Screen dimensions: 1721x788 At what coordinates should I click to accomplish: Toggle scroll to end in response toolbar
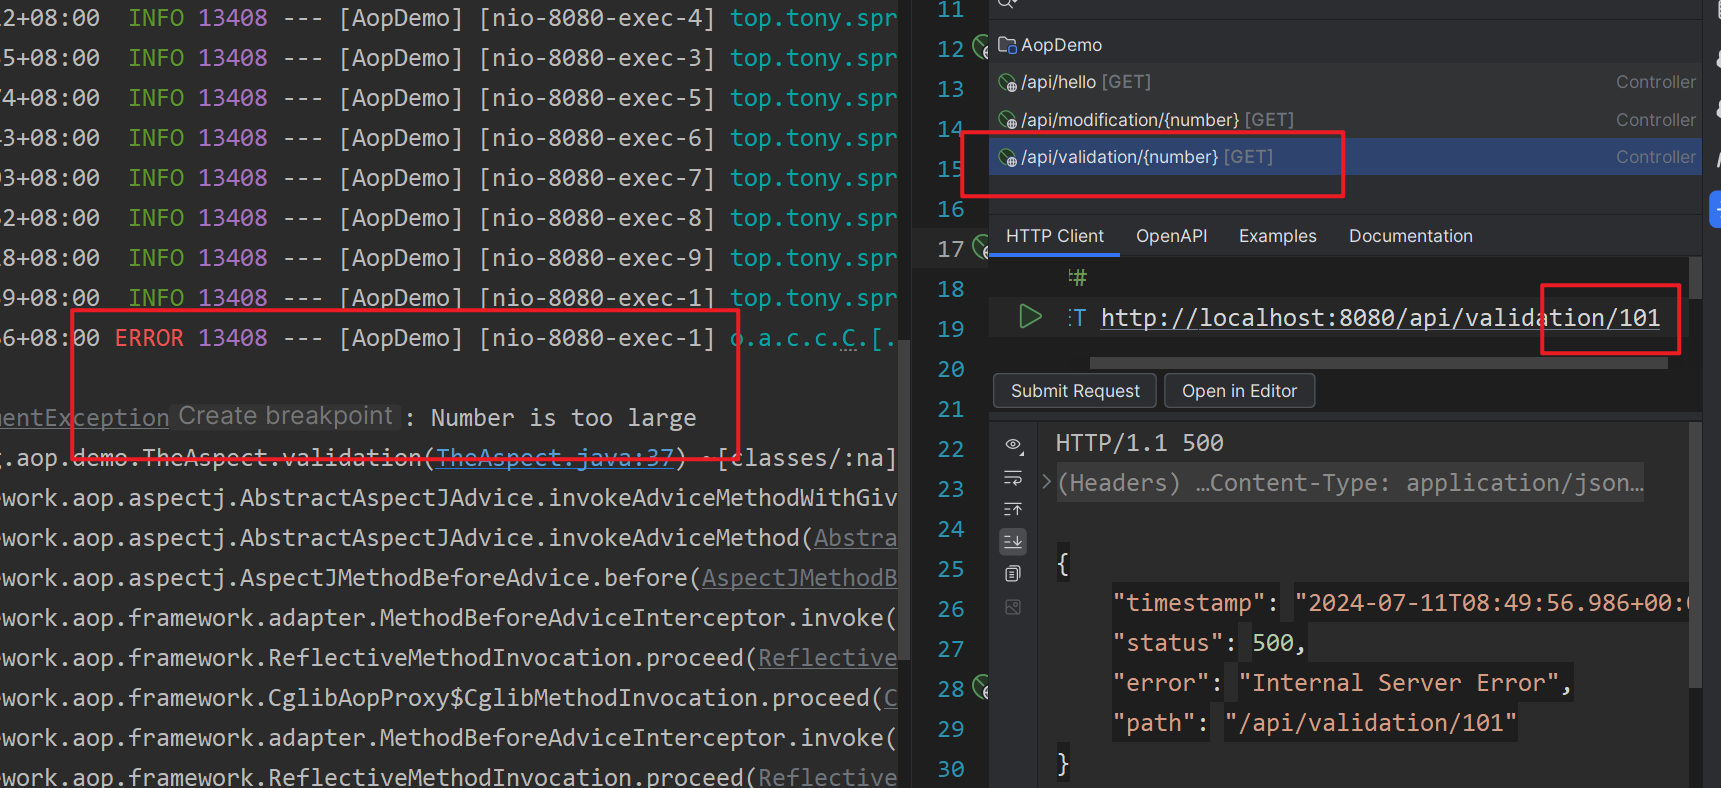pos(1013,542)
